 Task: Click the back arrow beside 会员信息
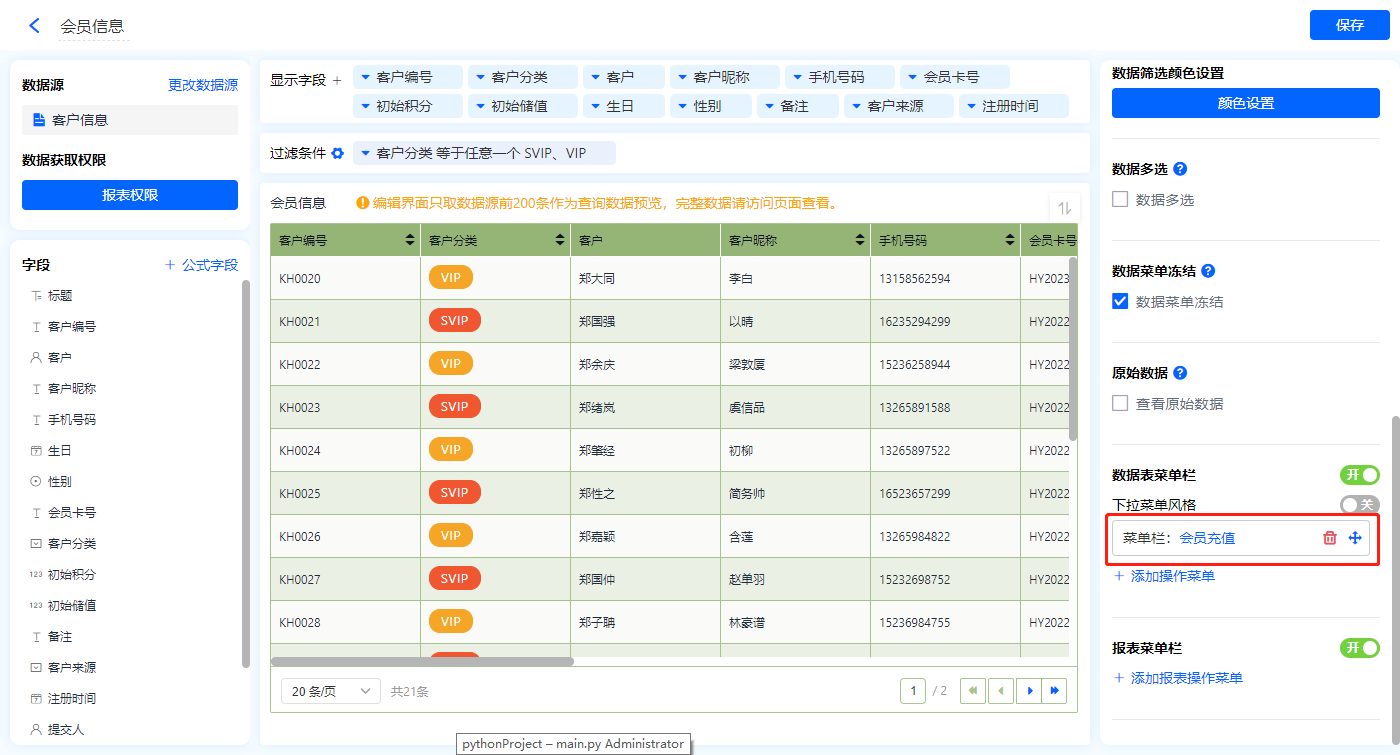34,26
